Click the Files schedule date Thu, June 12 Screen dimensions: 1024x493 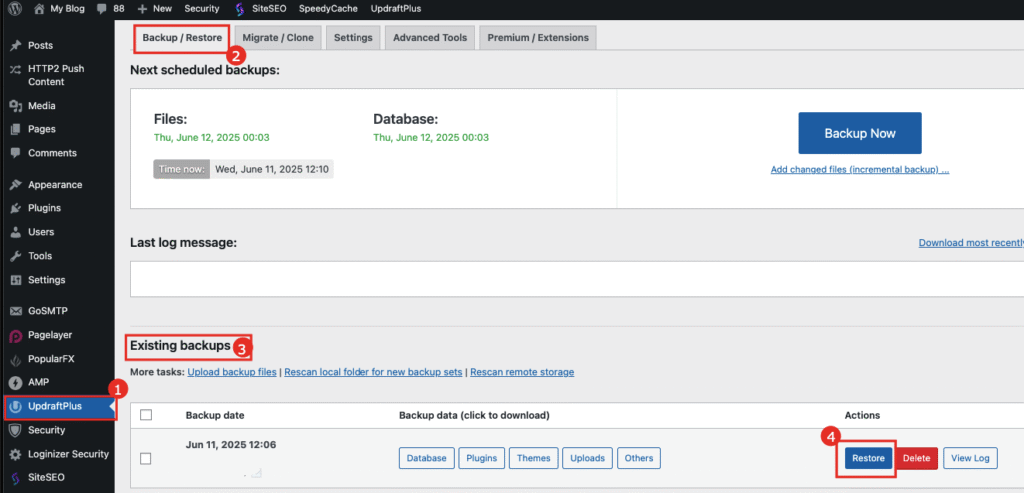pos(212,138)
